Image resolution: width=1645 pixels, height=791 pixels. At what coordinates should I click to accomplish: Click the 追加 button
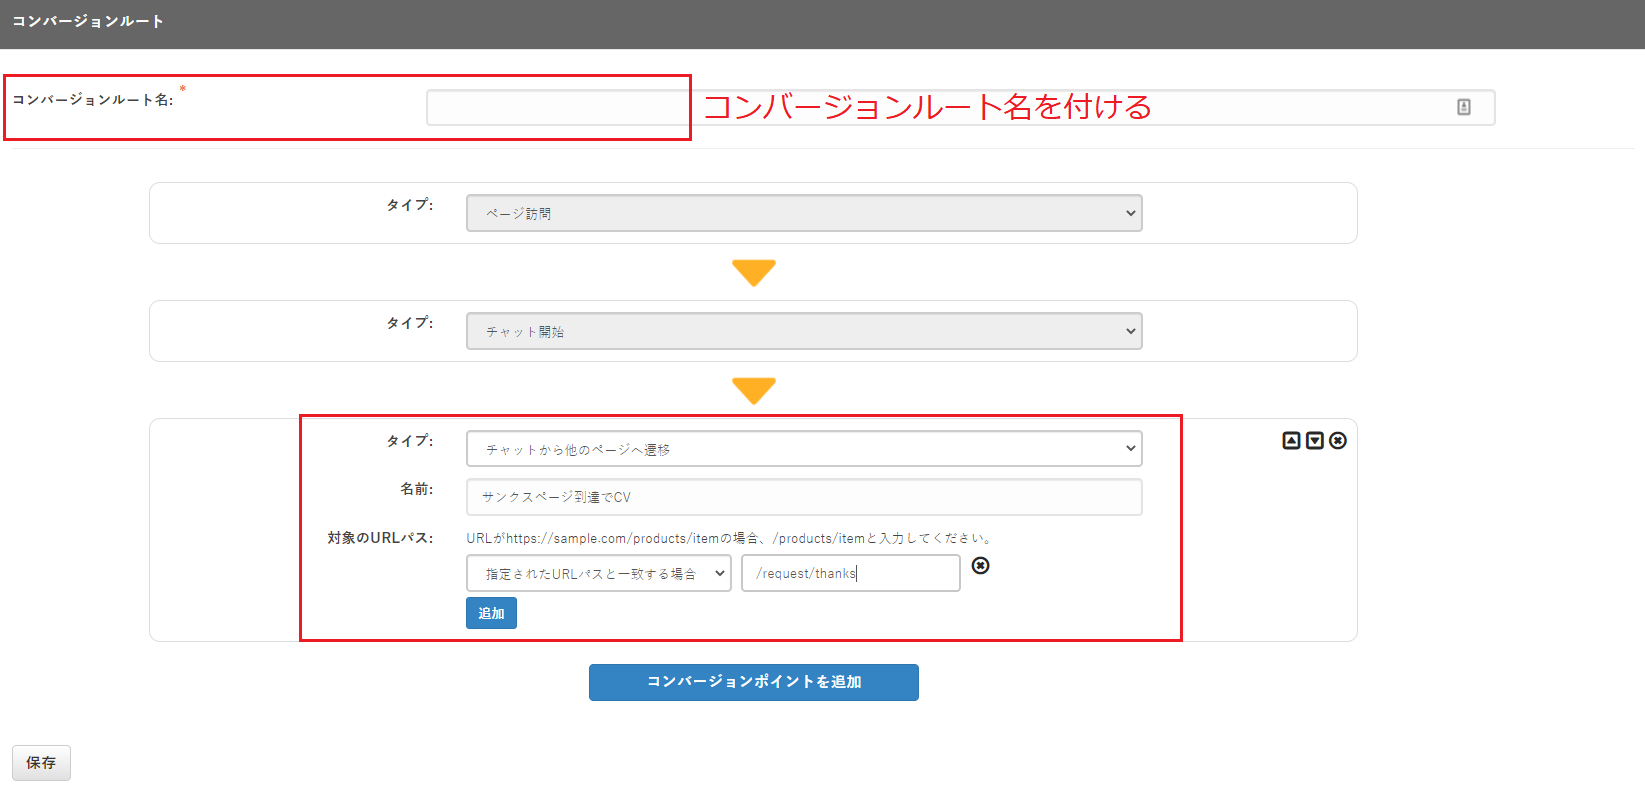tap(491, 613)
